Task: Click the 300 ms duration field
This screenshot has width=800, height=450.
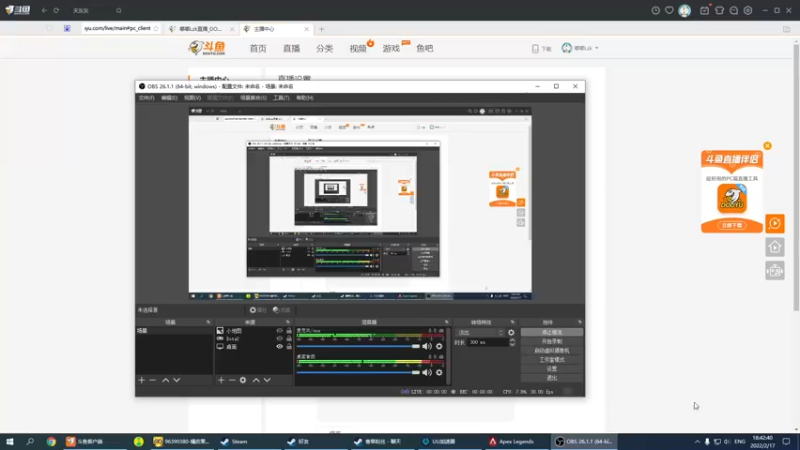Action: click(488, 342)
